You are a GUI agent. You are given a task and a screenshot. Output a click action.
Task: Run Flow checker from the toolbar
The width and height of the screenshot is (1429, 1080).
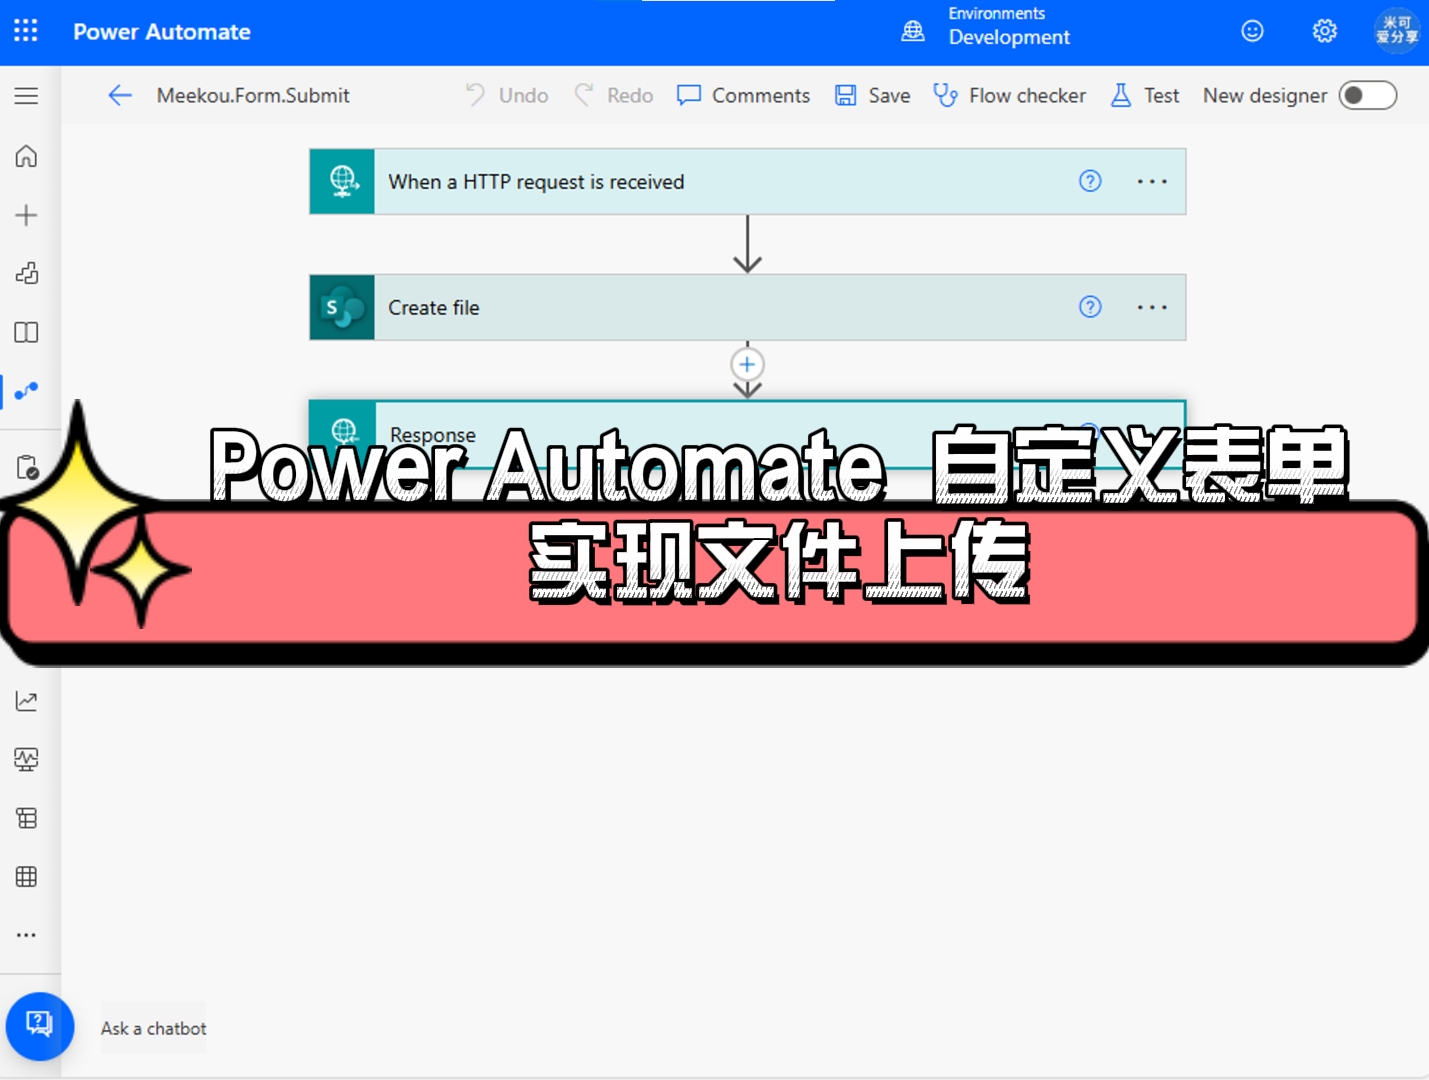coord(1010,95)
